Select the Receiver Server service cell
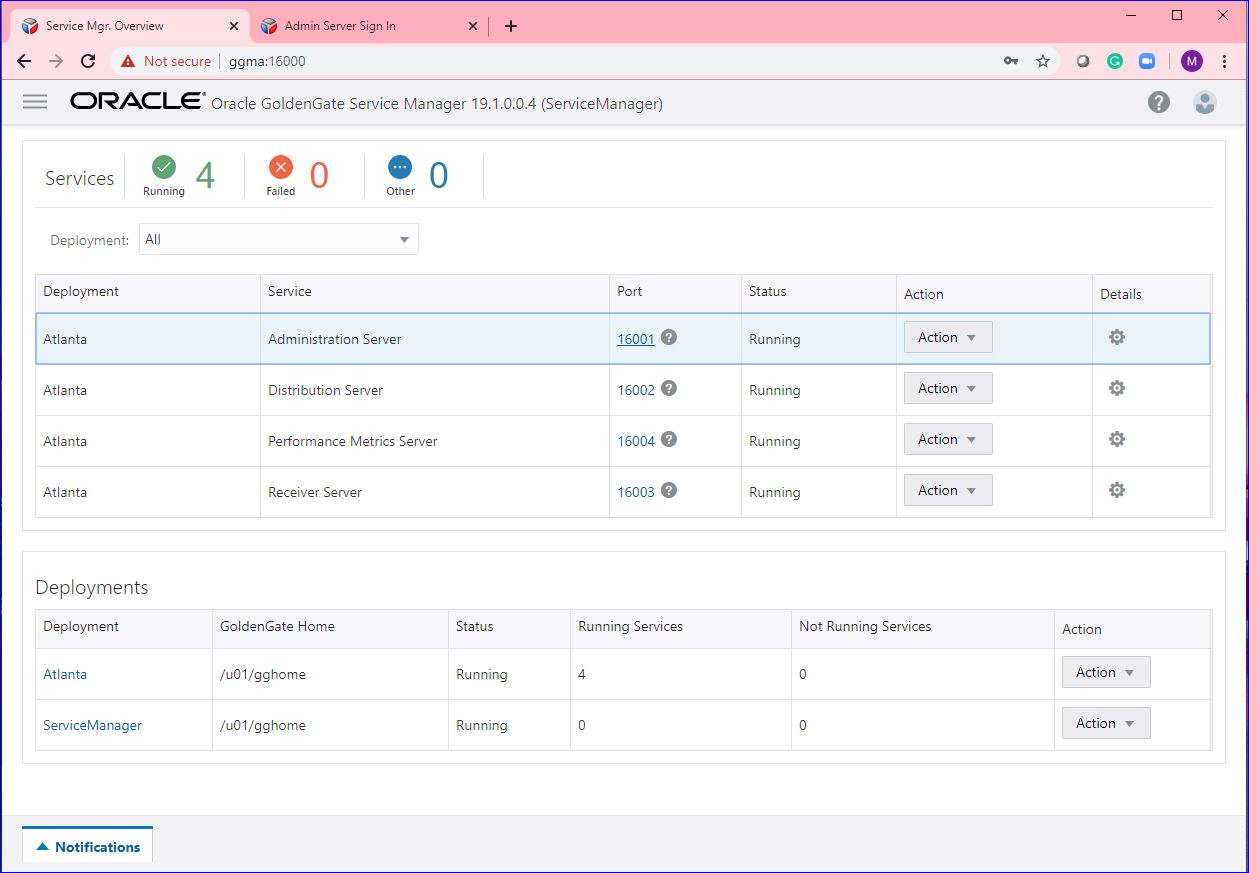The image size is (1249, 873). 435,492
